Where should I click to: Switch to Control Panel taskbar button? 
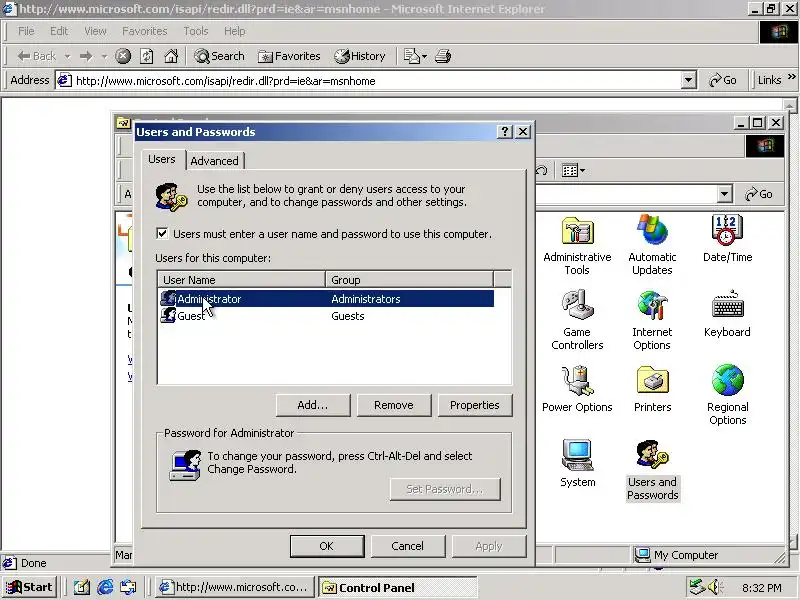point(397,588)
